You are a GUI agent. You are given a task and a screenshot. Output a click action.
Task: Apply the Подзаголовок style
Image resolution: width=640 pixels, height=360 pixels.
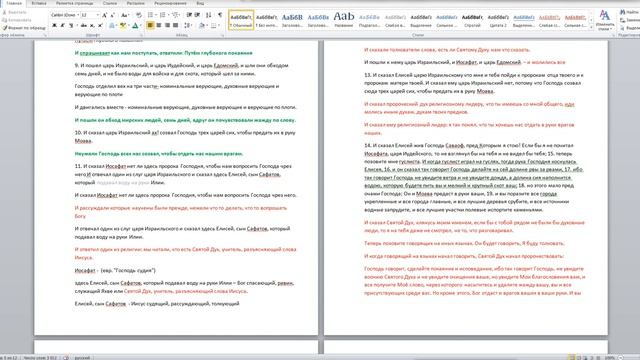[x=369, y=20]
